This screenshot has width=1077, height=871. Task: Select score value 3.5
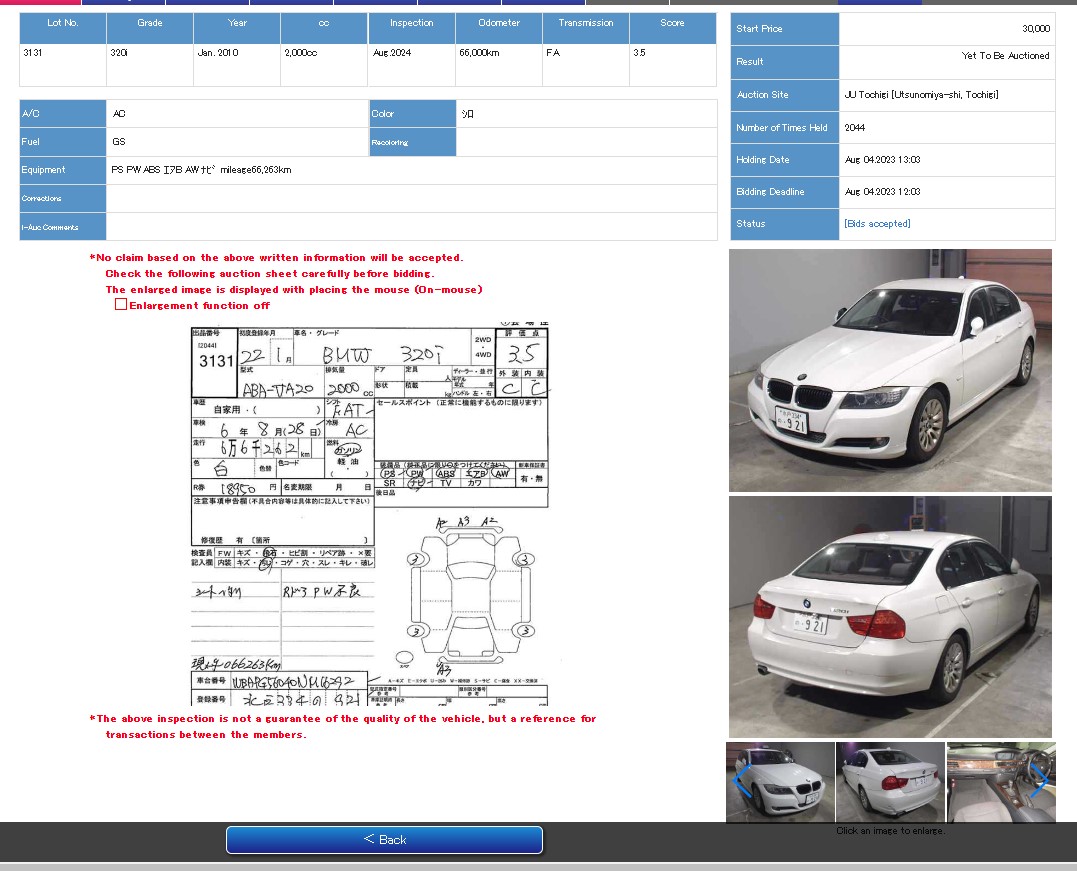coord(639,53)
